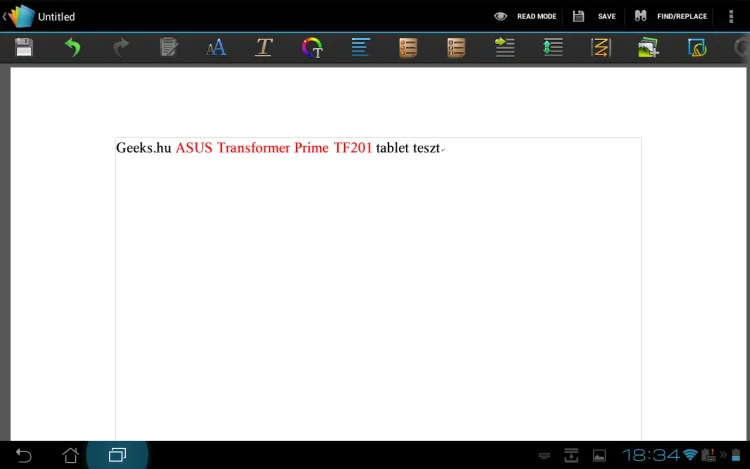Open Find/Replace with the binoculars button
This screenshot has width=750, height=469.
pos(671,16)
